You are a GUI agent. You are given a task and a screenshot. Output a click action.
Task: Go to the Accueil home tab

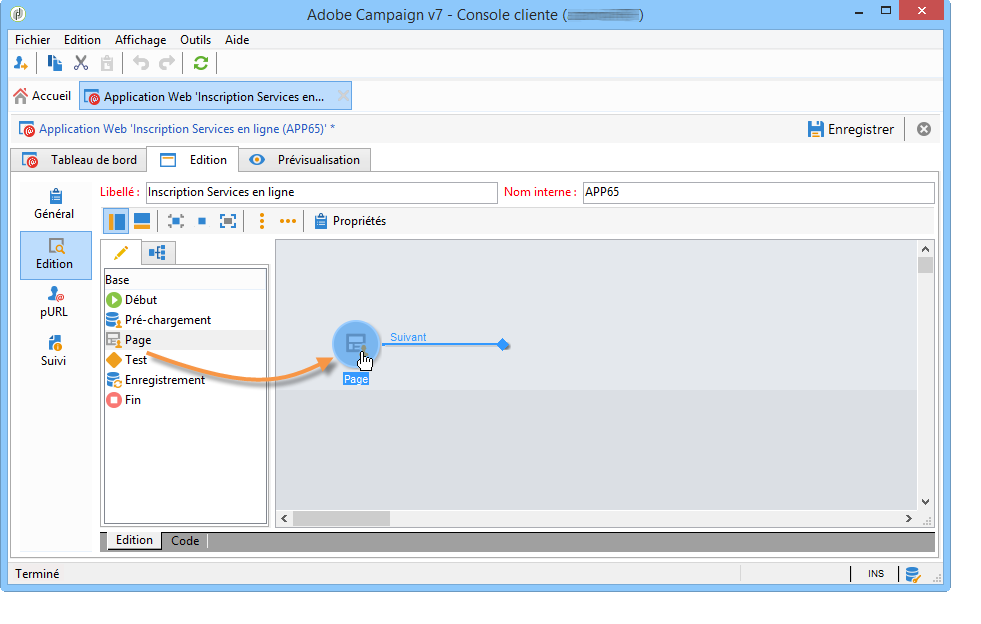(x=42, y=96)
